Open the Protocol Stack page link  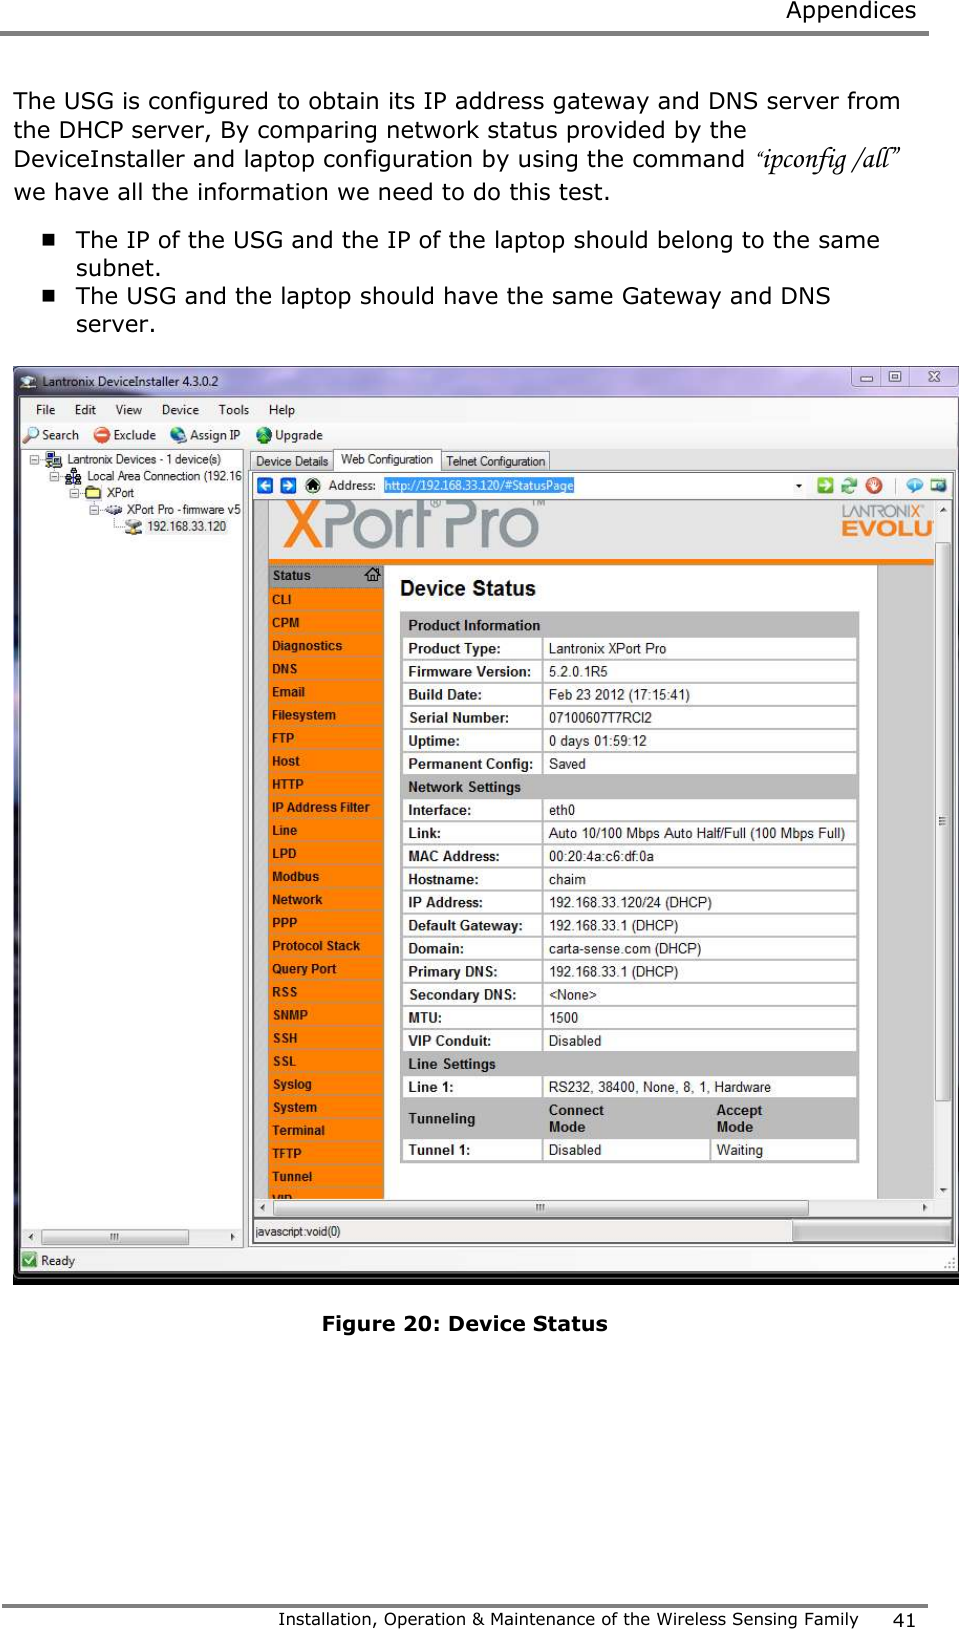click(316, 946)
